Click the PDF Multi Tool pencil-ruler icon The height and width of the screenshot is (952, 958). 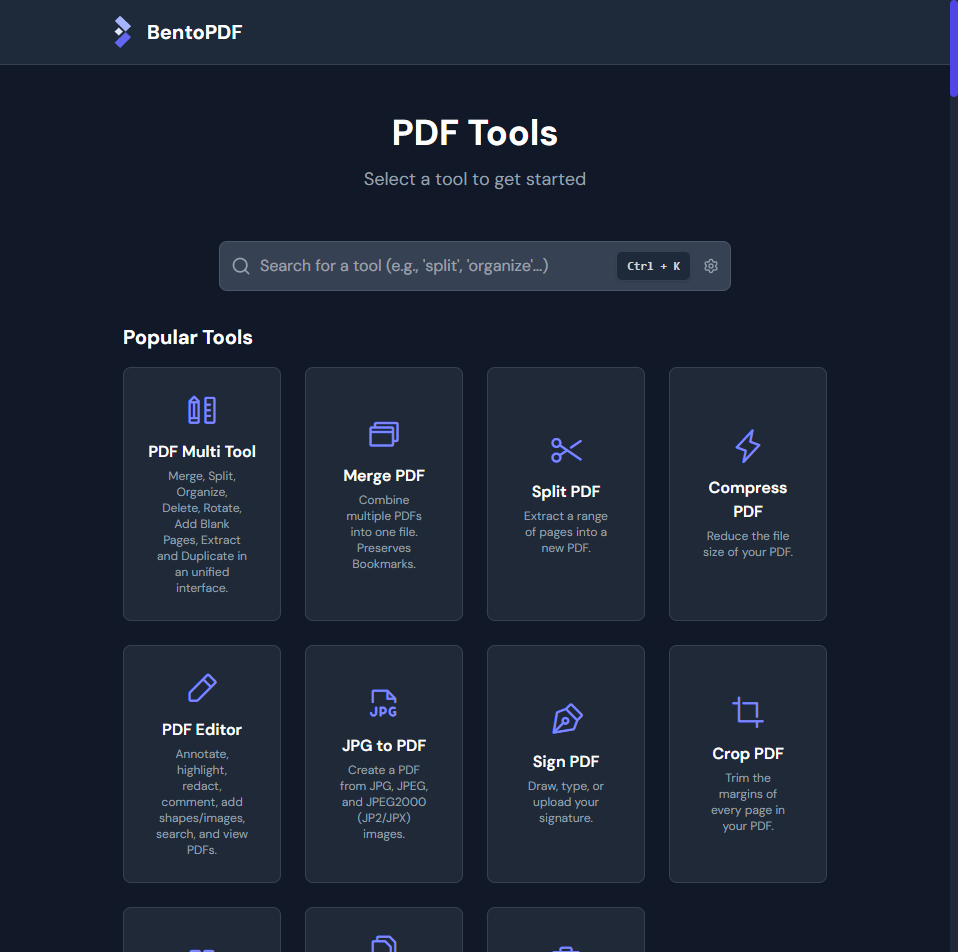click(202, 410)
